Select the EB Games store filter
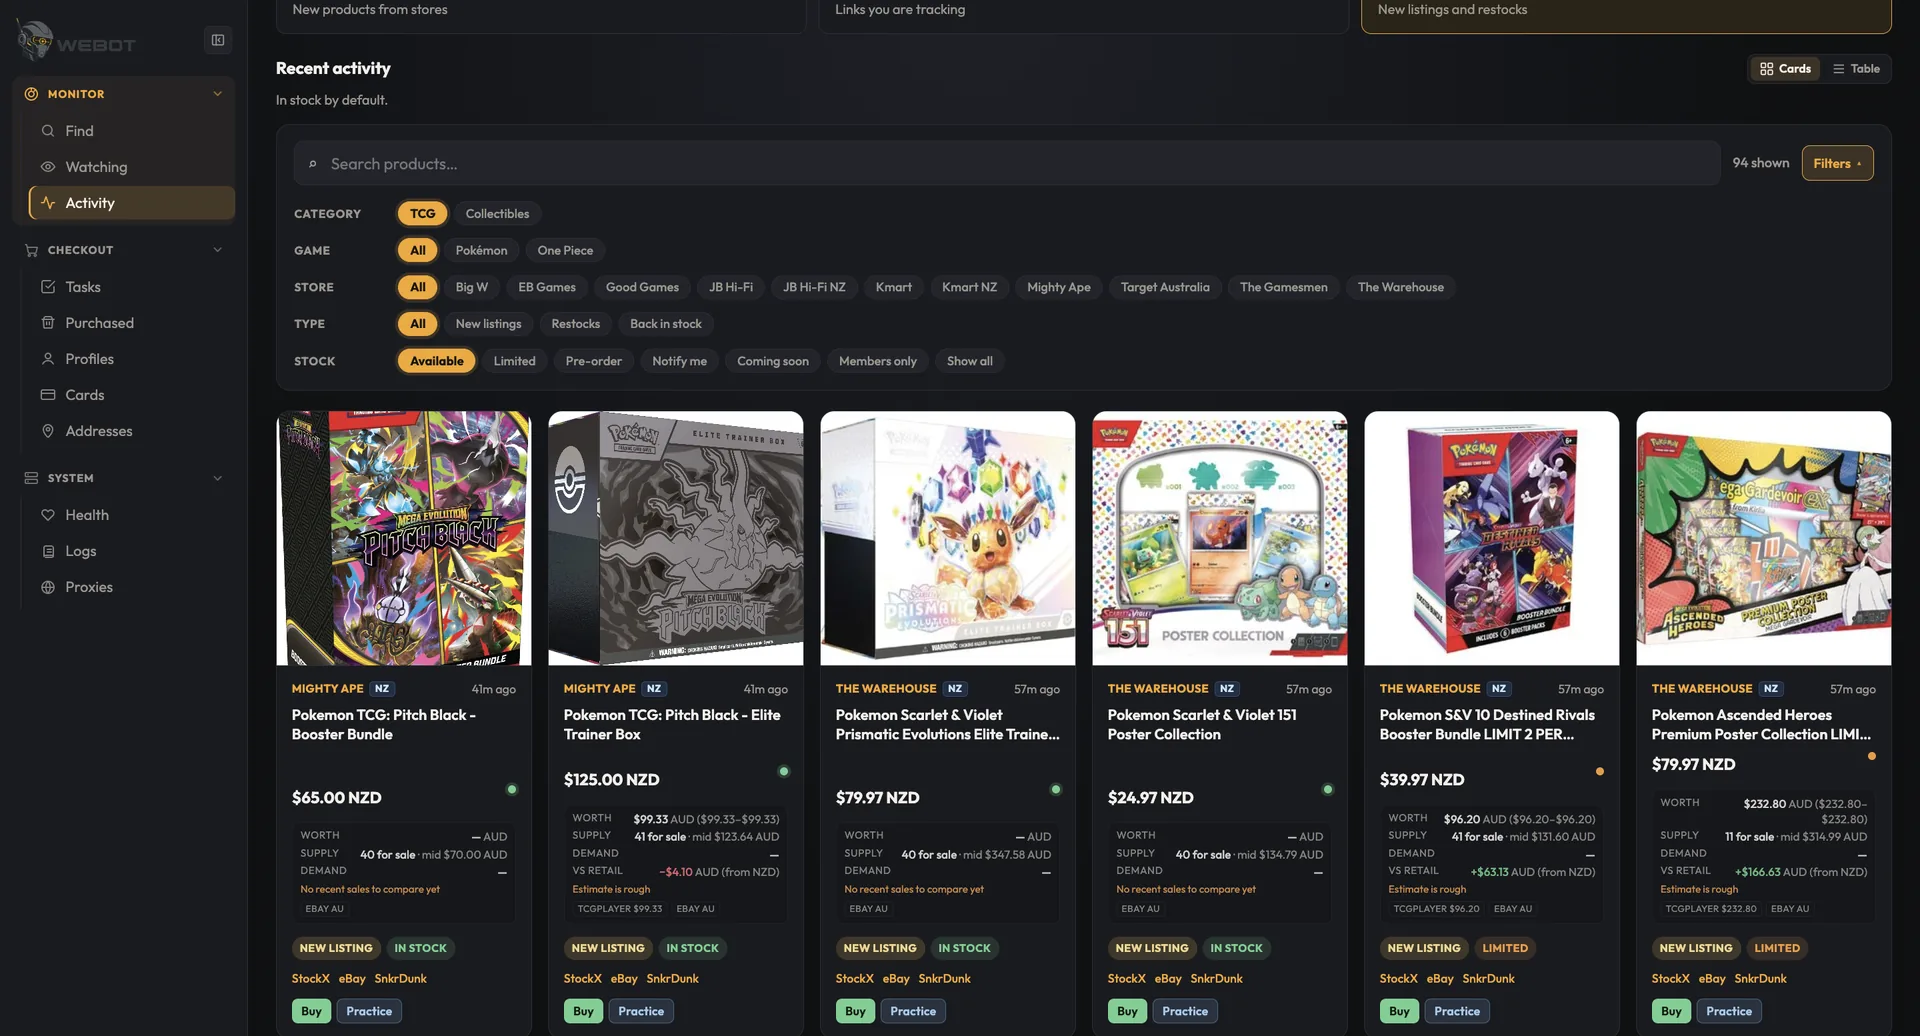This screenshot has height=1036, width=1920. [547, 287]
